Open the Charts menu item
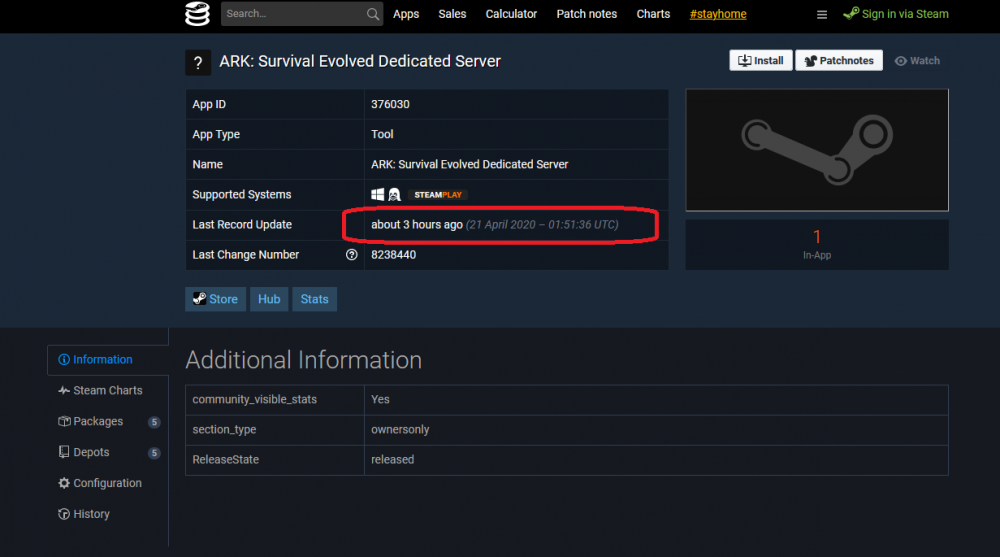 coord(653,14)
